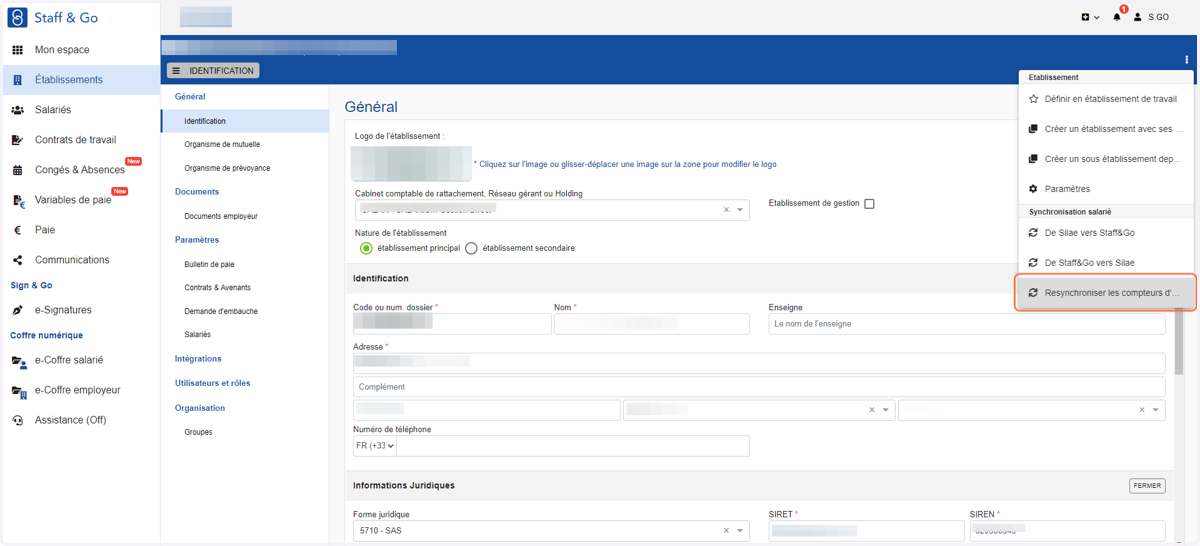
Task: Open Salariés under Paramètres section
Action: [197, 335]
